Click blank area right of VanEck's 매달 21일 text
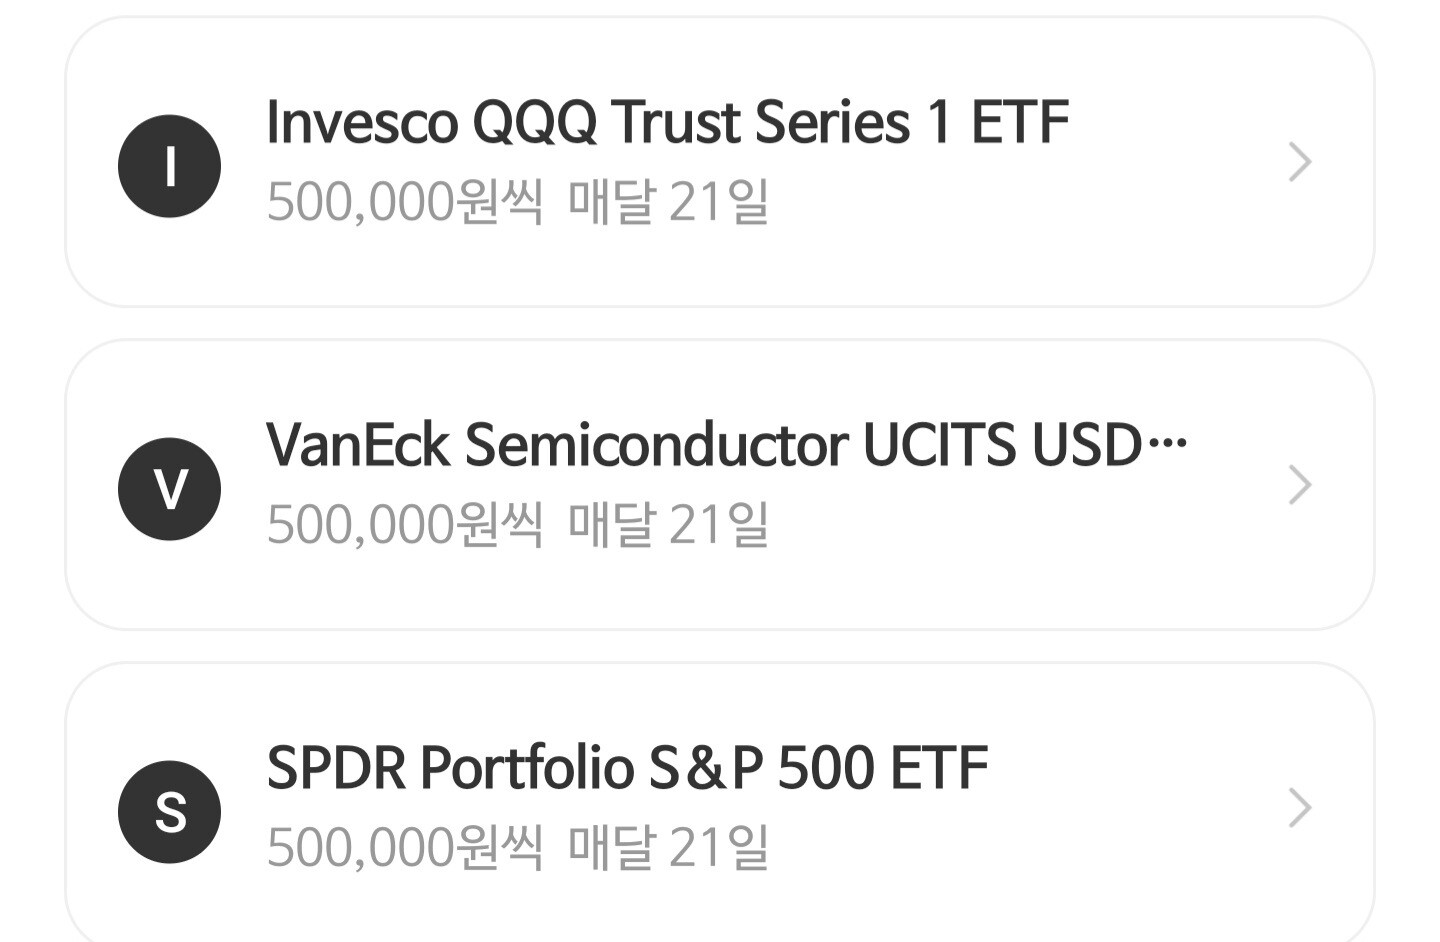The image size is (1440, 942). coord(1000,527)
